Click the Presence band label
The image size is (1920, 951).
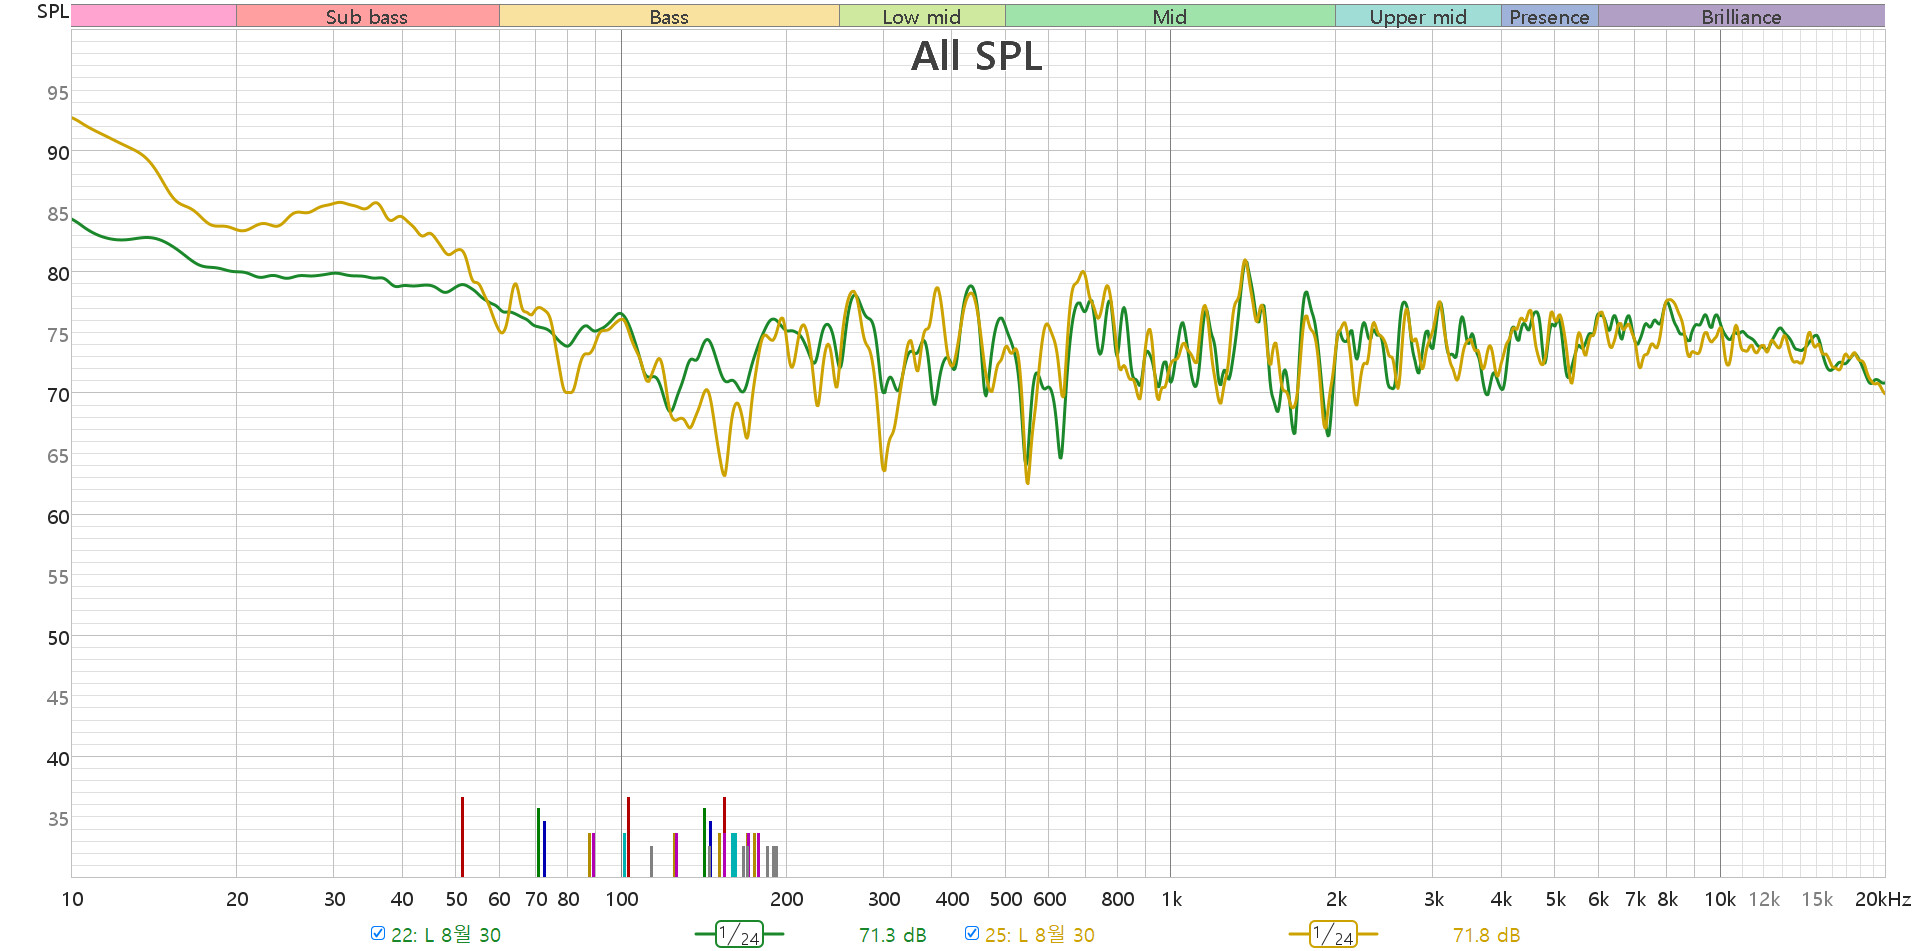pyautogui.click(x=1549, y=16)
